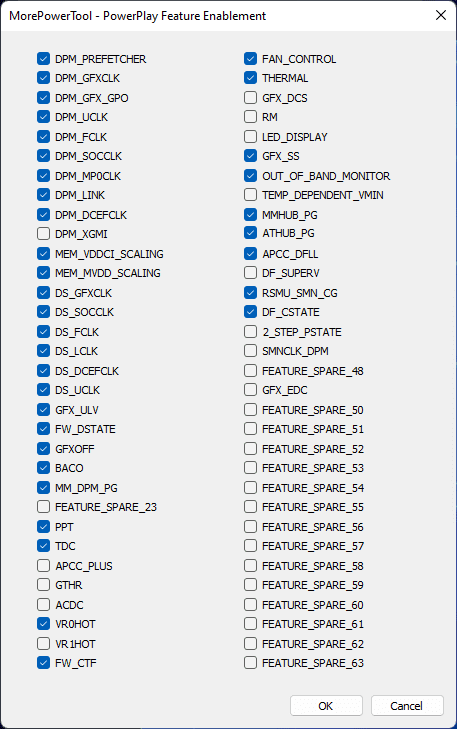Image resolution: width=457 pixels, height=729 pixels.
Task: Uncheck FW_DSTATE
Action: (43, 429)
